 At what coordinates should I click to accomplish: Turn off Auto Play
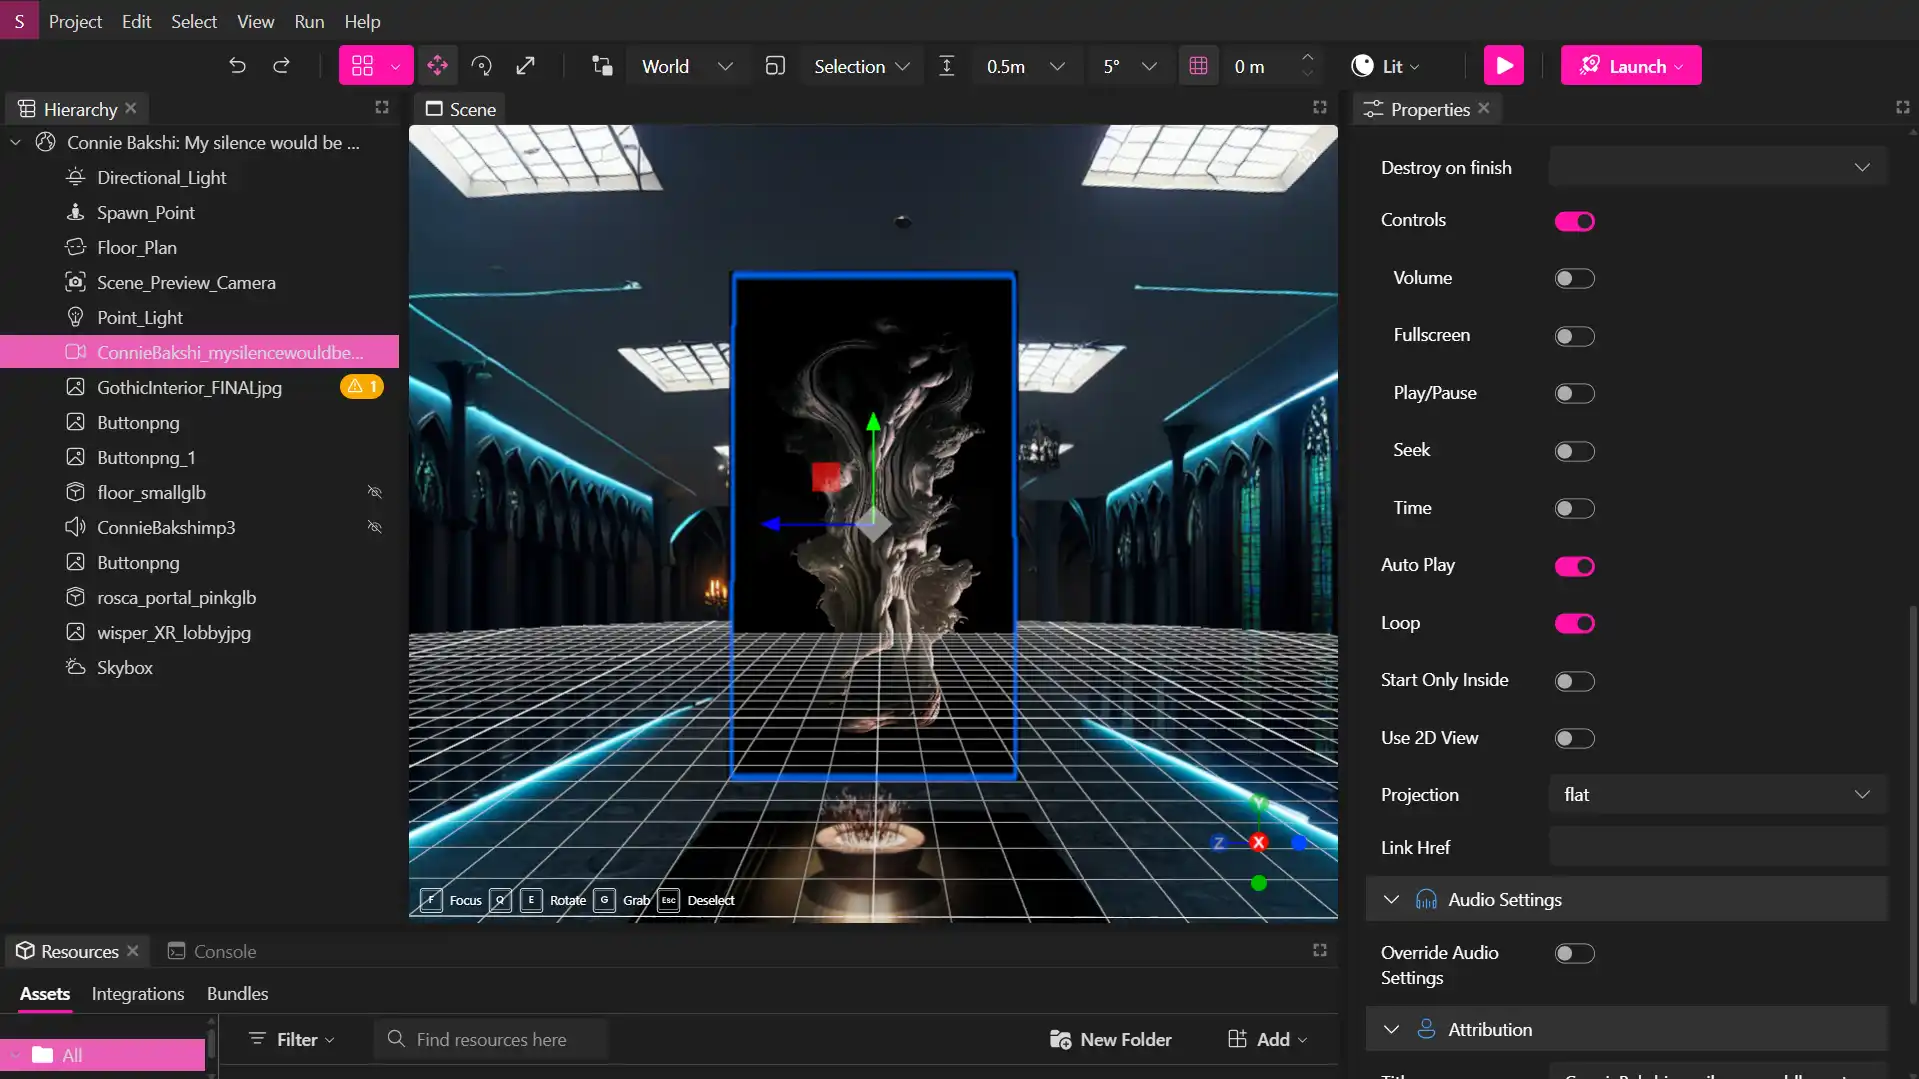[1574, 566]
